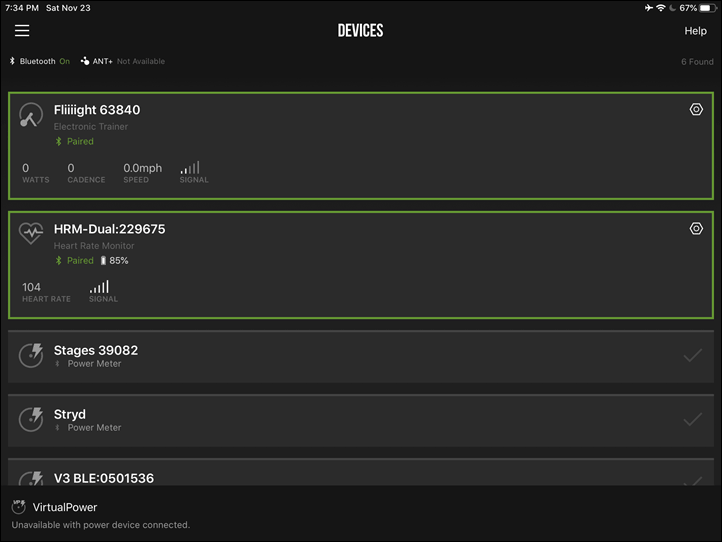Screen dimensions: 722x542
Task: Tap the VirtualPower icon
Action: click(18, 507)
